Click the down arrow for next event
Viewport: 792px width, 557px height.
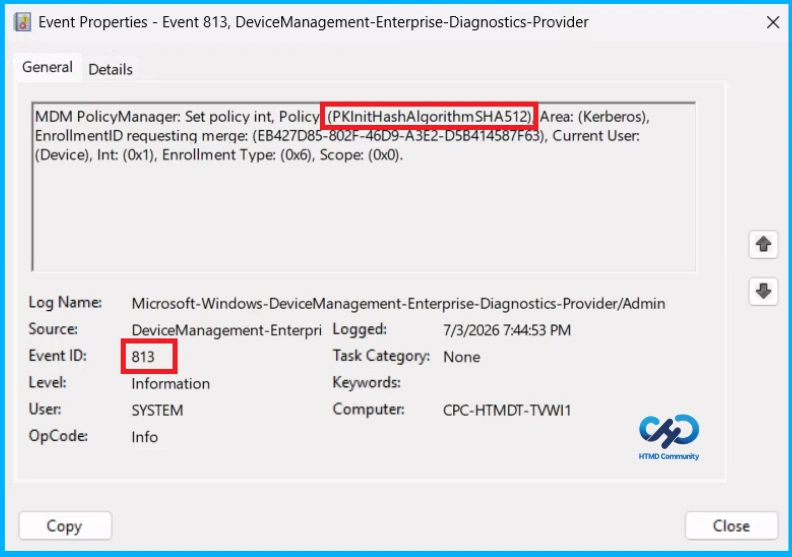point(763,291)
